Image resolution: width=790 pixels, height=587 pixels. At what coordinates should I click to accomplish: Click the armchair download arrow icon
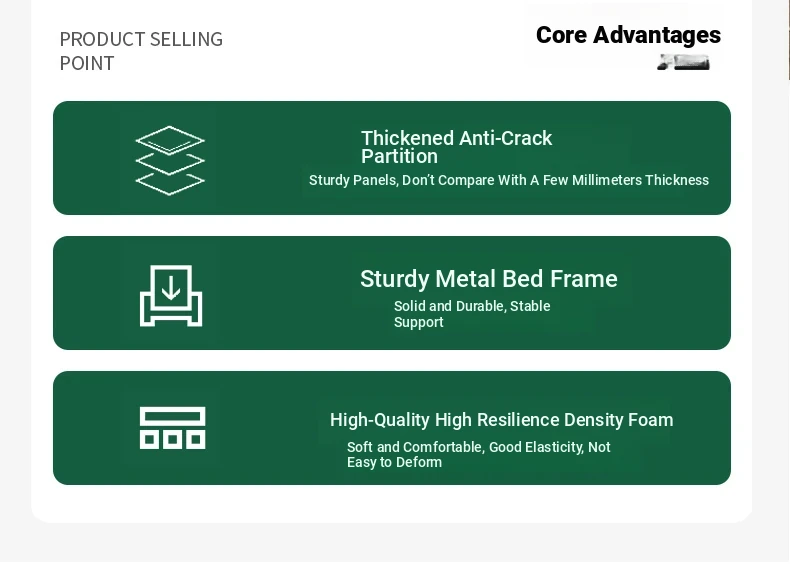coord(171,296)
